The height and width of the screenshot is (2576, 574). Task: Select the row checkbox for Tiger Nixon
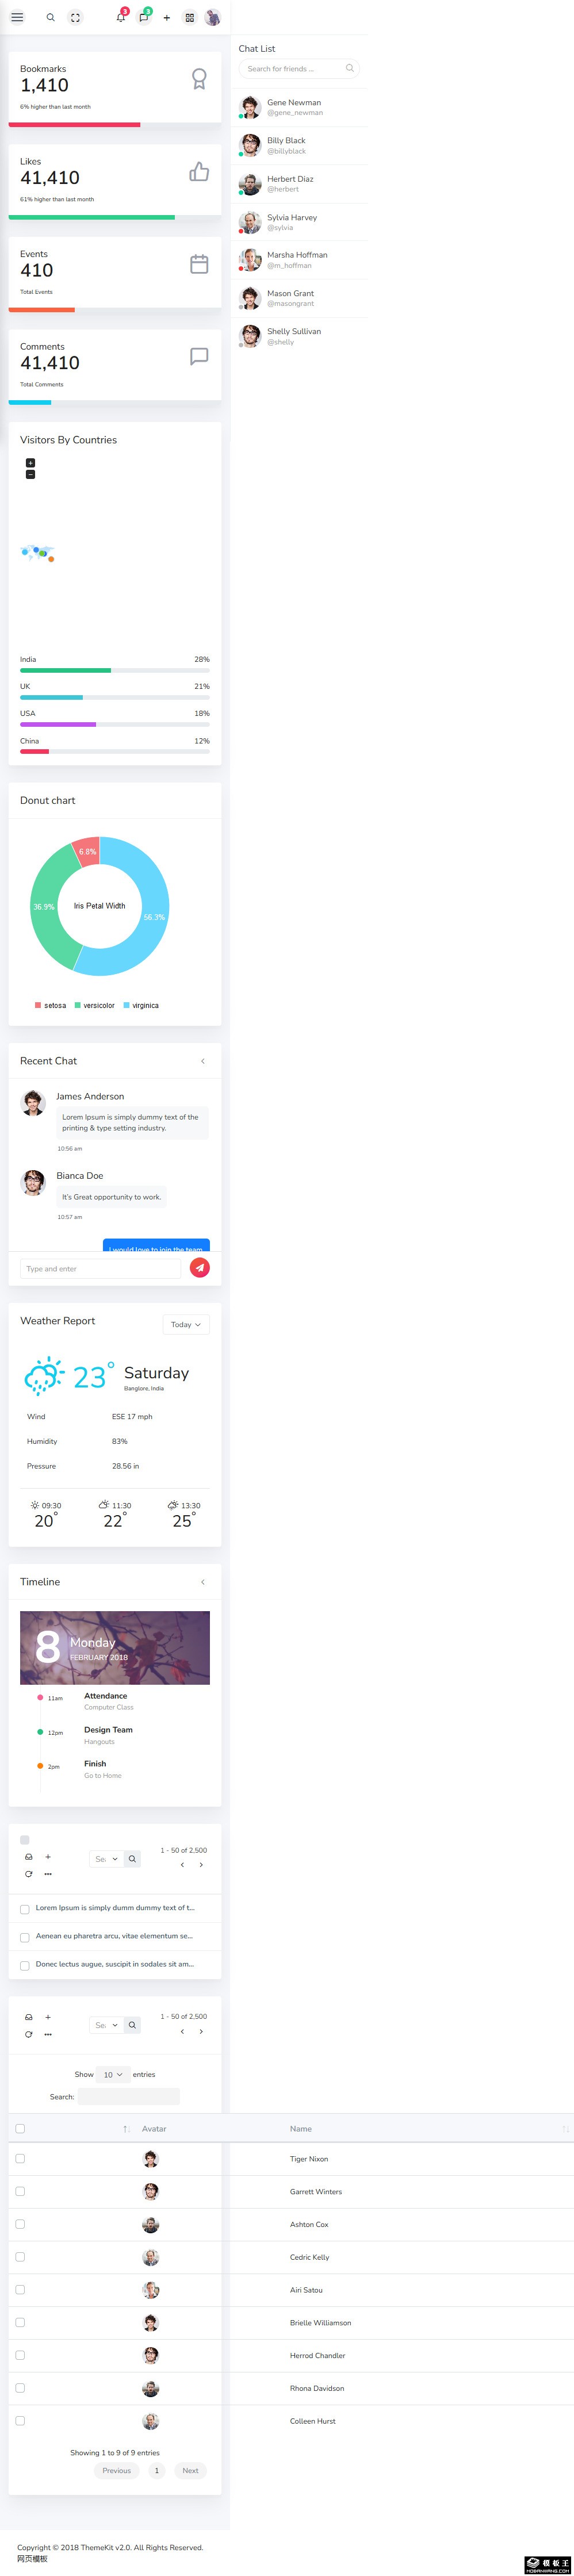[20, 2158]
